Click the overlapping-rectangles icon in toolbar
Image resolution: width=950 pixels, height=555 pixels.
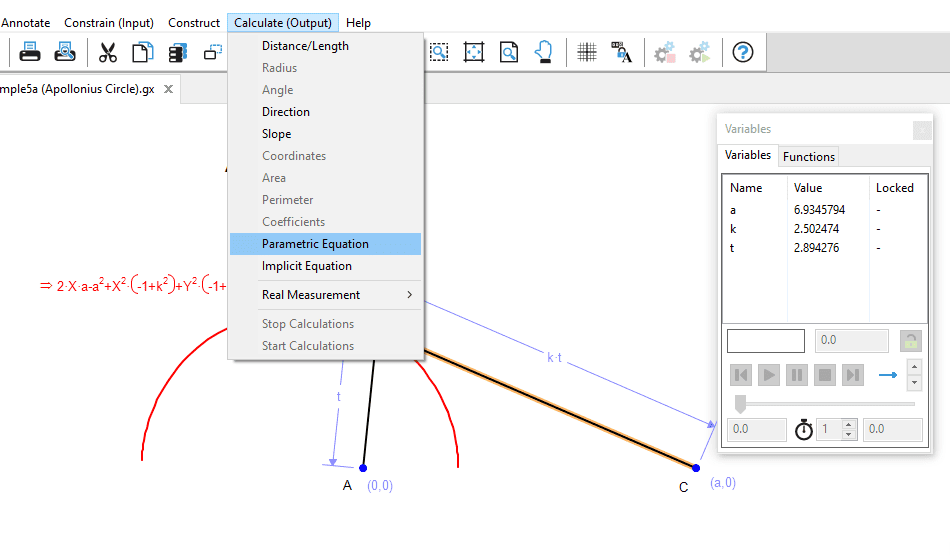click(213, 53)
